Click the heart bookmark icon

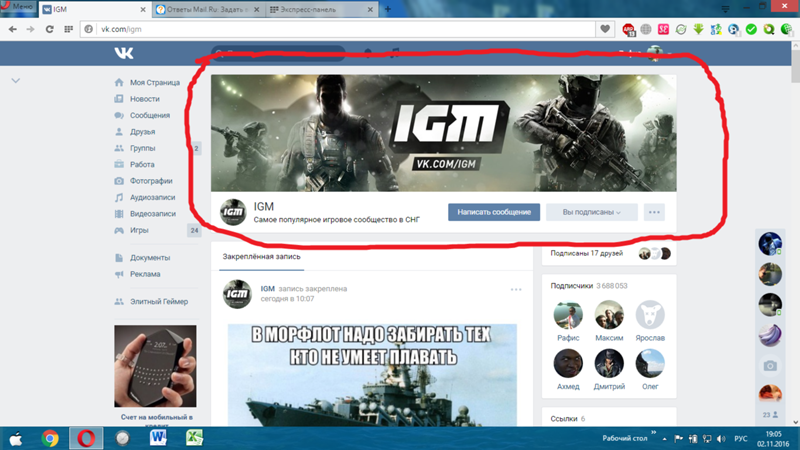[605, 29]
